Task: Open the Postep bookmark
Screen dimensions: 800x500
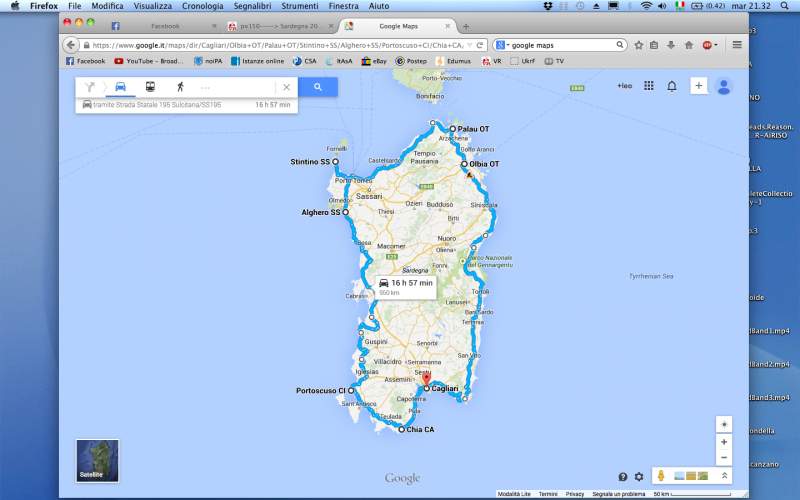Action: (411, 61)
